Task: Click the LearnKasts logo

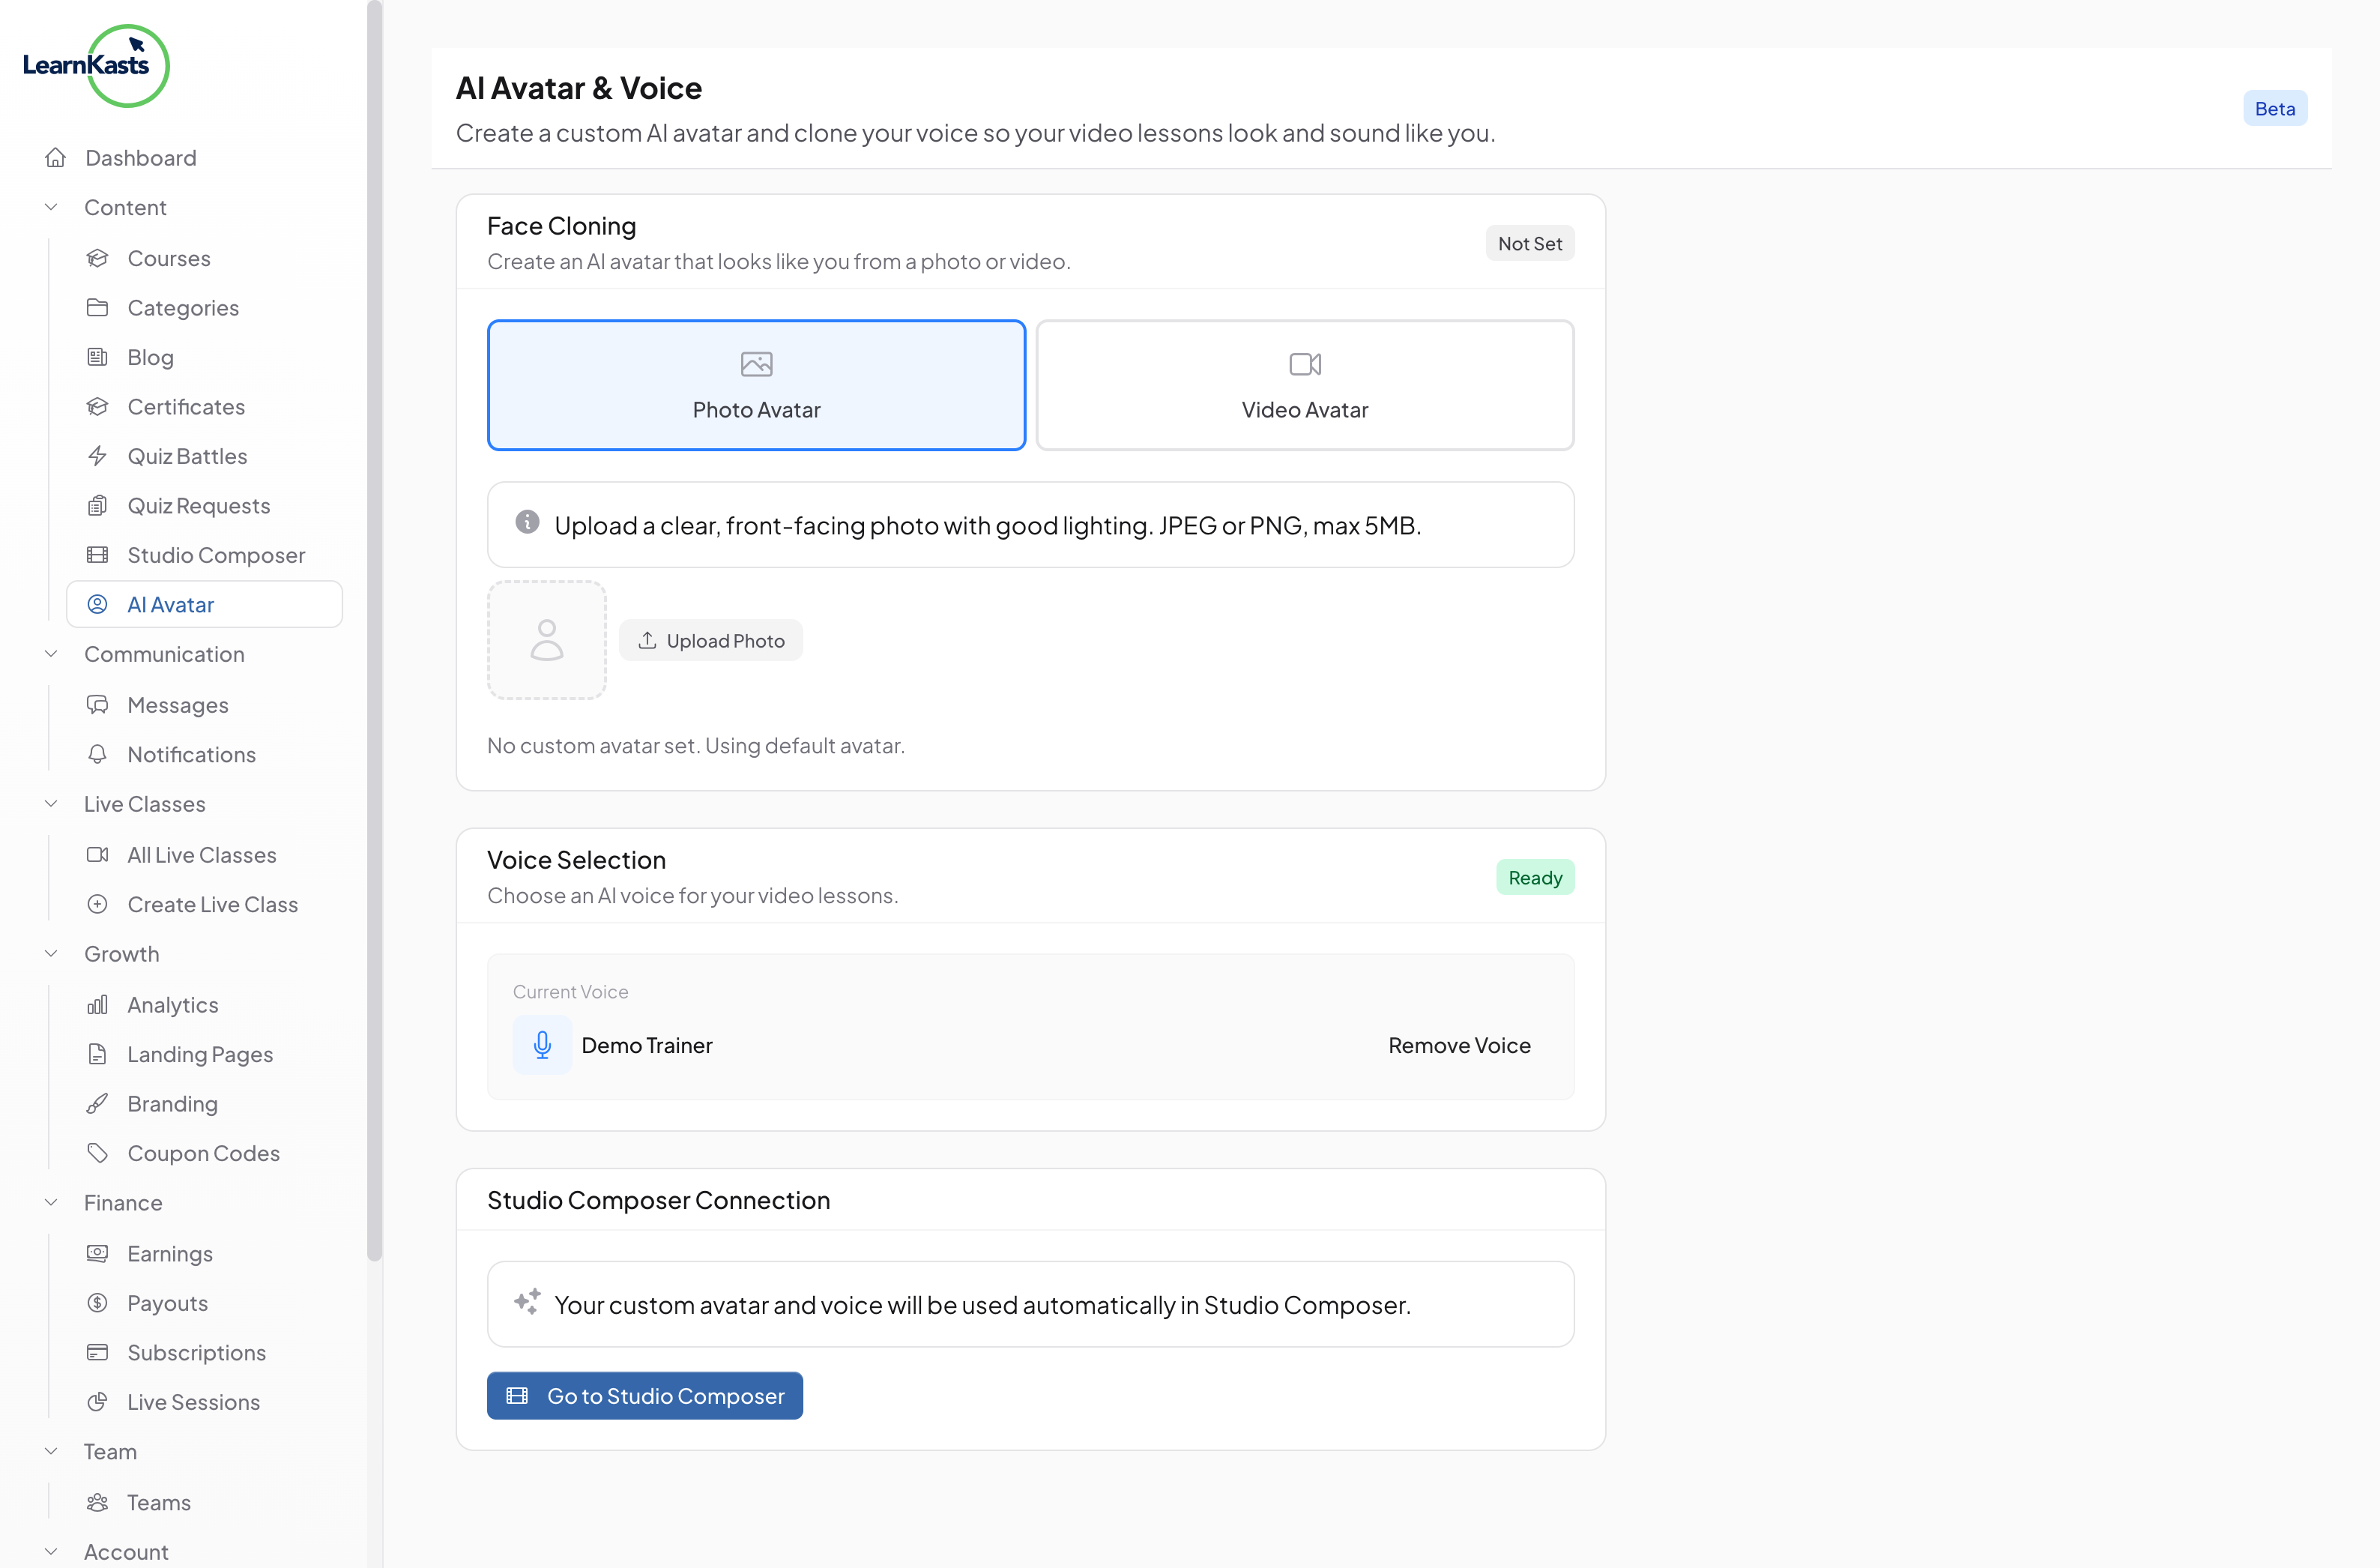Action: coord(96,66)
